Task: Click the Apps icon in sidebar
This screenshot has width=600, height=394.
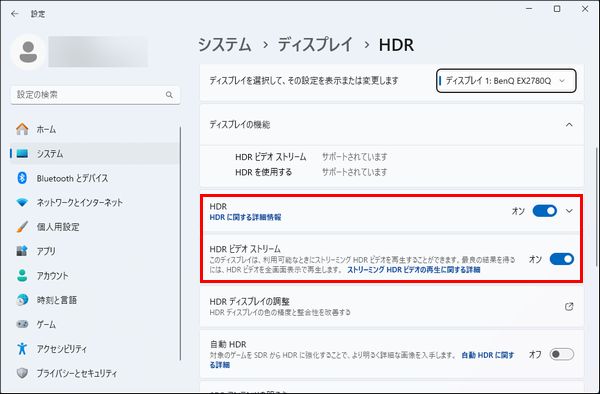Action: (x=22, y=251)
